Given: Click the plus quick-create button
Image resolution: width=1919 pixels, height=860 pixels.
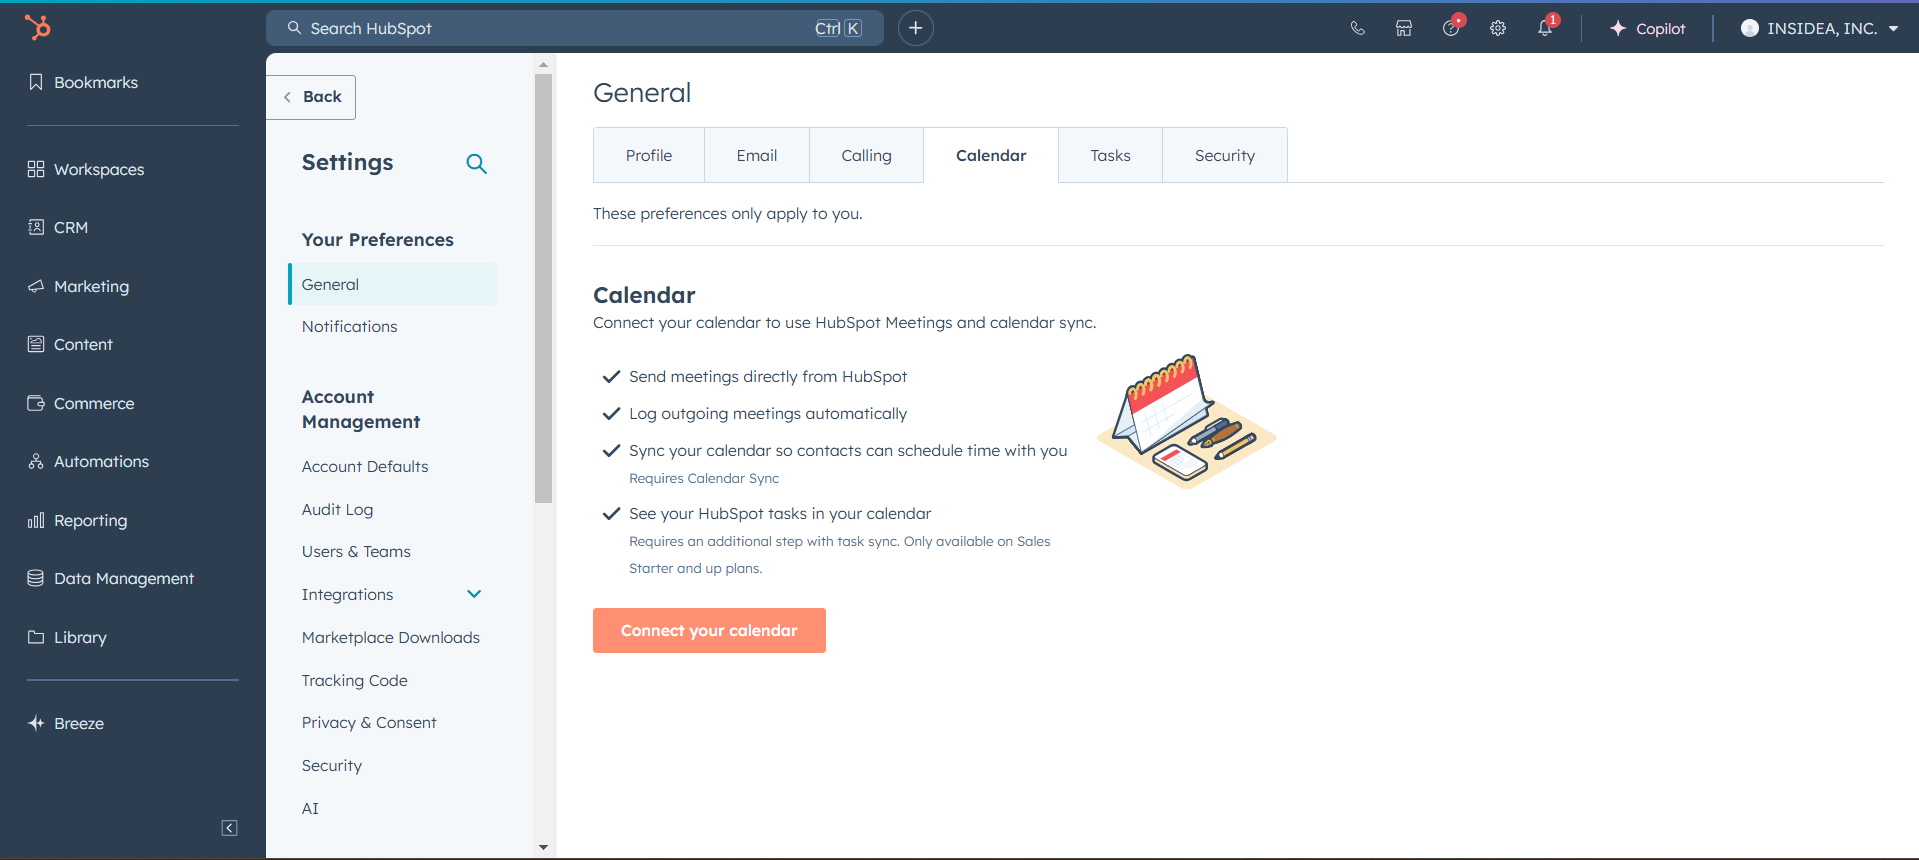Looking at the screenshot, I should coord(915,28).
